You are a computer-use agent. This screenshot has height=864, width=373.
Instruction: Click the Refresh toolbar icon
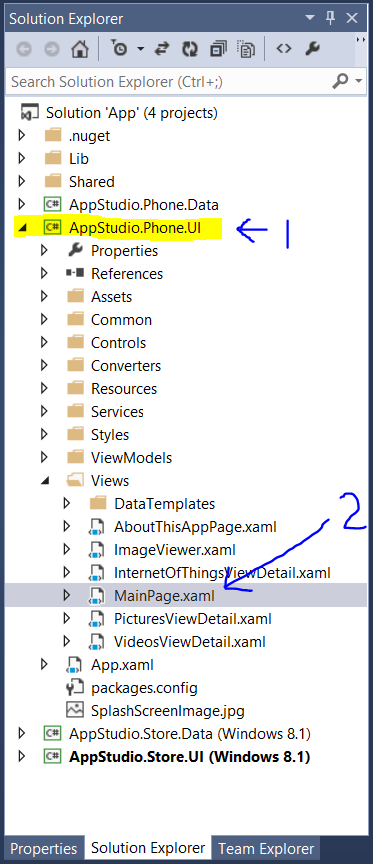tap(190, 49)
